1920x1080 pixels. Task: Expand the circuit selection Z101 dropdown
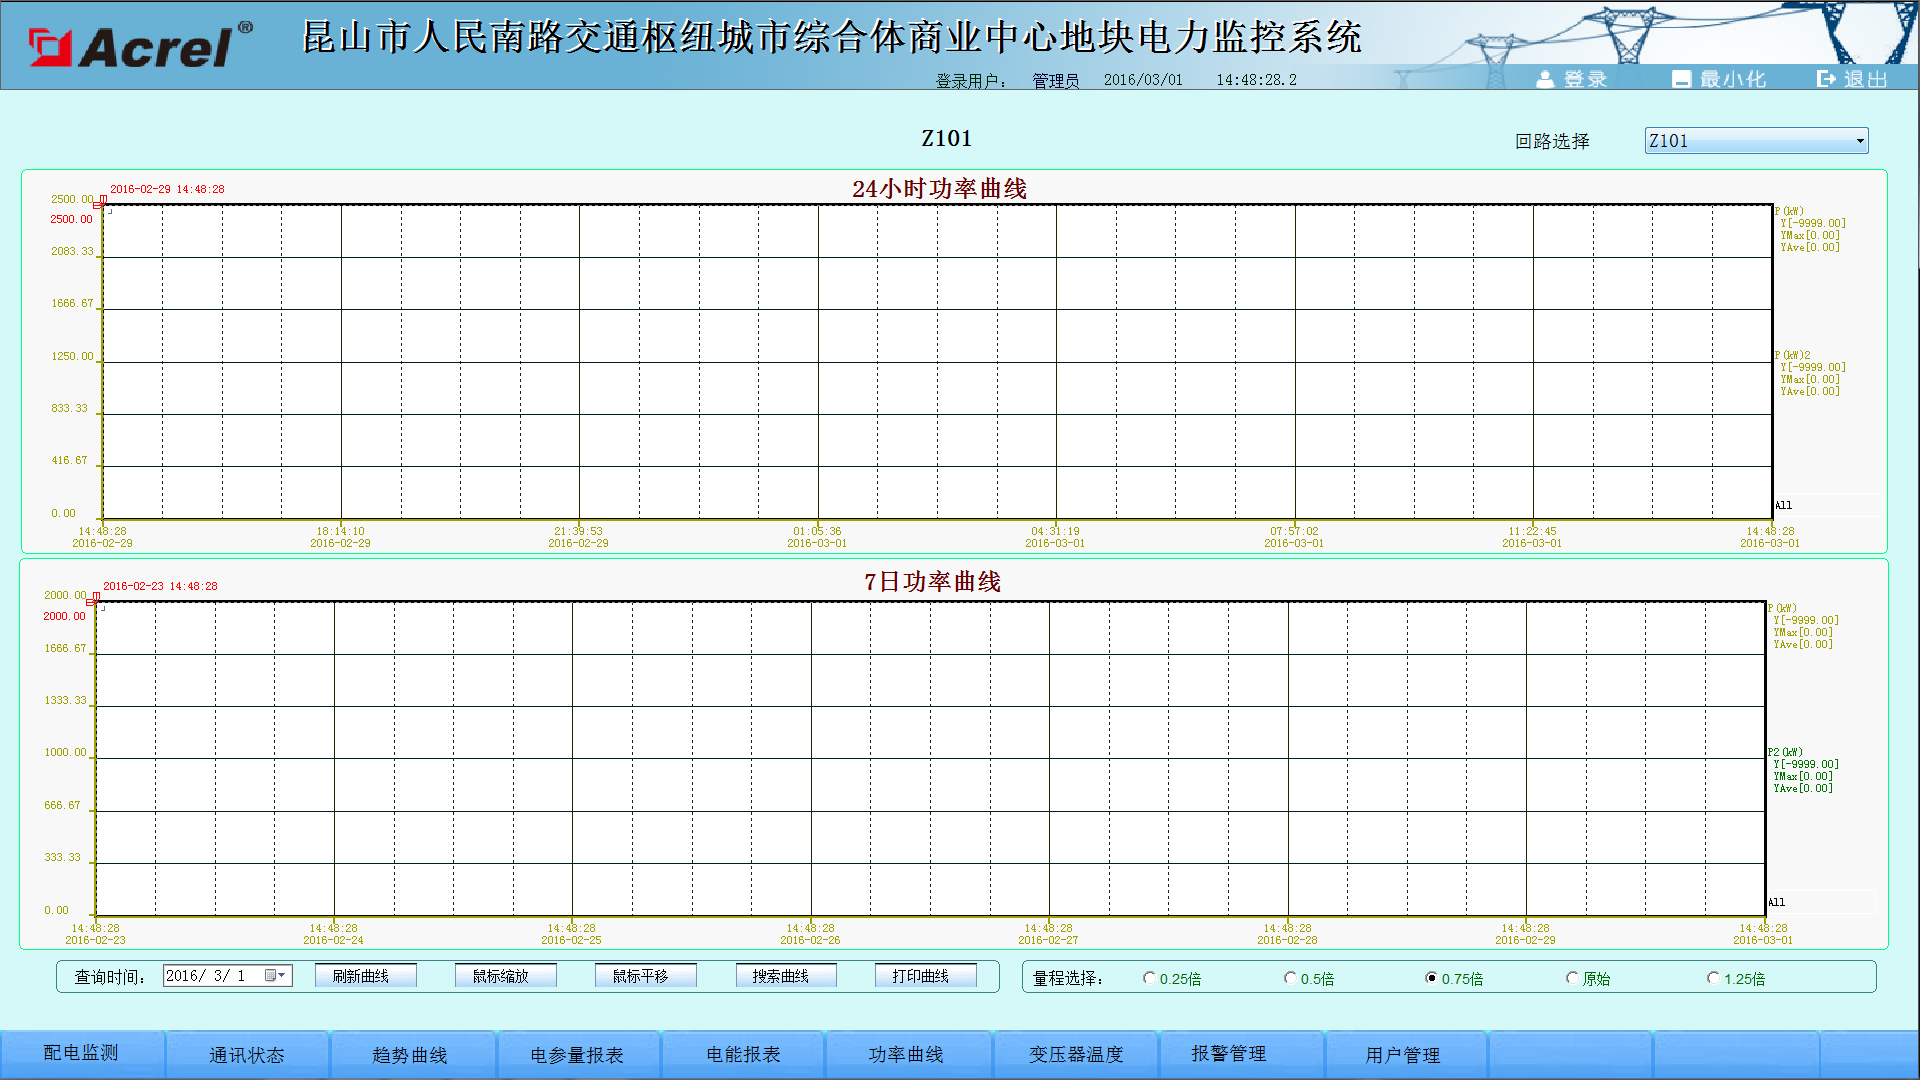pos(1860,141)
